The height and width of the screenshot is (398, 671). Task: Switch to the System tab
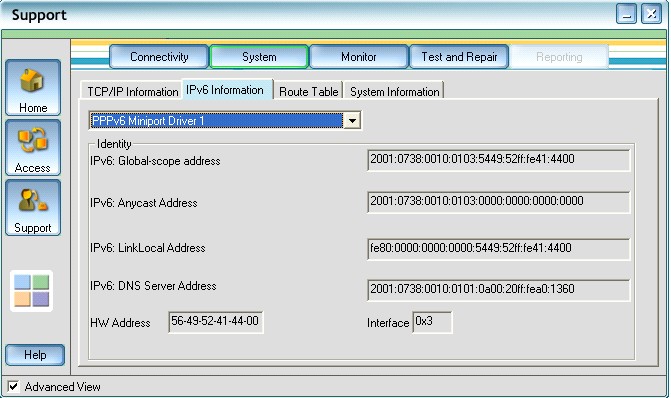click(259, 56)
